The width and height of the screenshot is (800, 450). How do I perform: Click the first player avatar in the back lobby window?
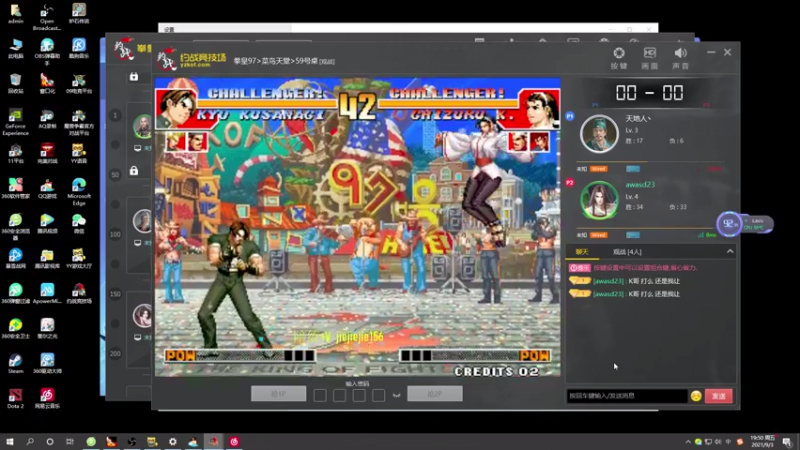tap(142, 126)
